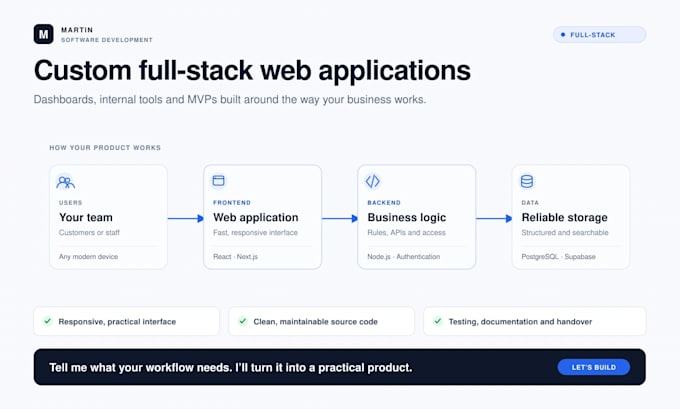Select the Reliable storage card
Image resolution: width=680 pixels, height=409 pixels.
pos(571,217)
